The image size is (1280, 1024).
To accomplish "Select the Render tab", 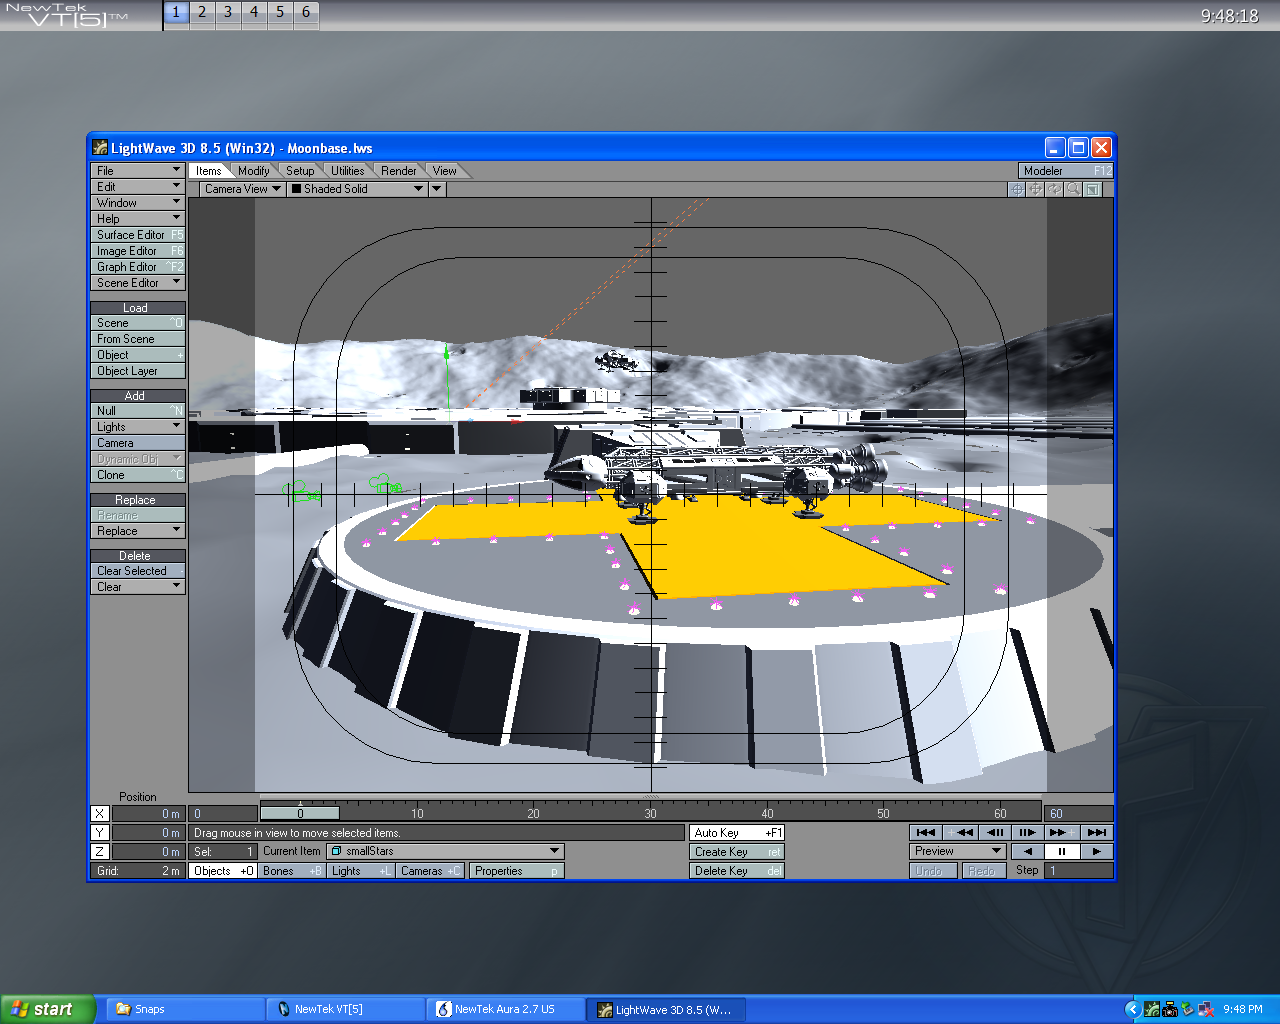I will tap(398, 171).
